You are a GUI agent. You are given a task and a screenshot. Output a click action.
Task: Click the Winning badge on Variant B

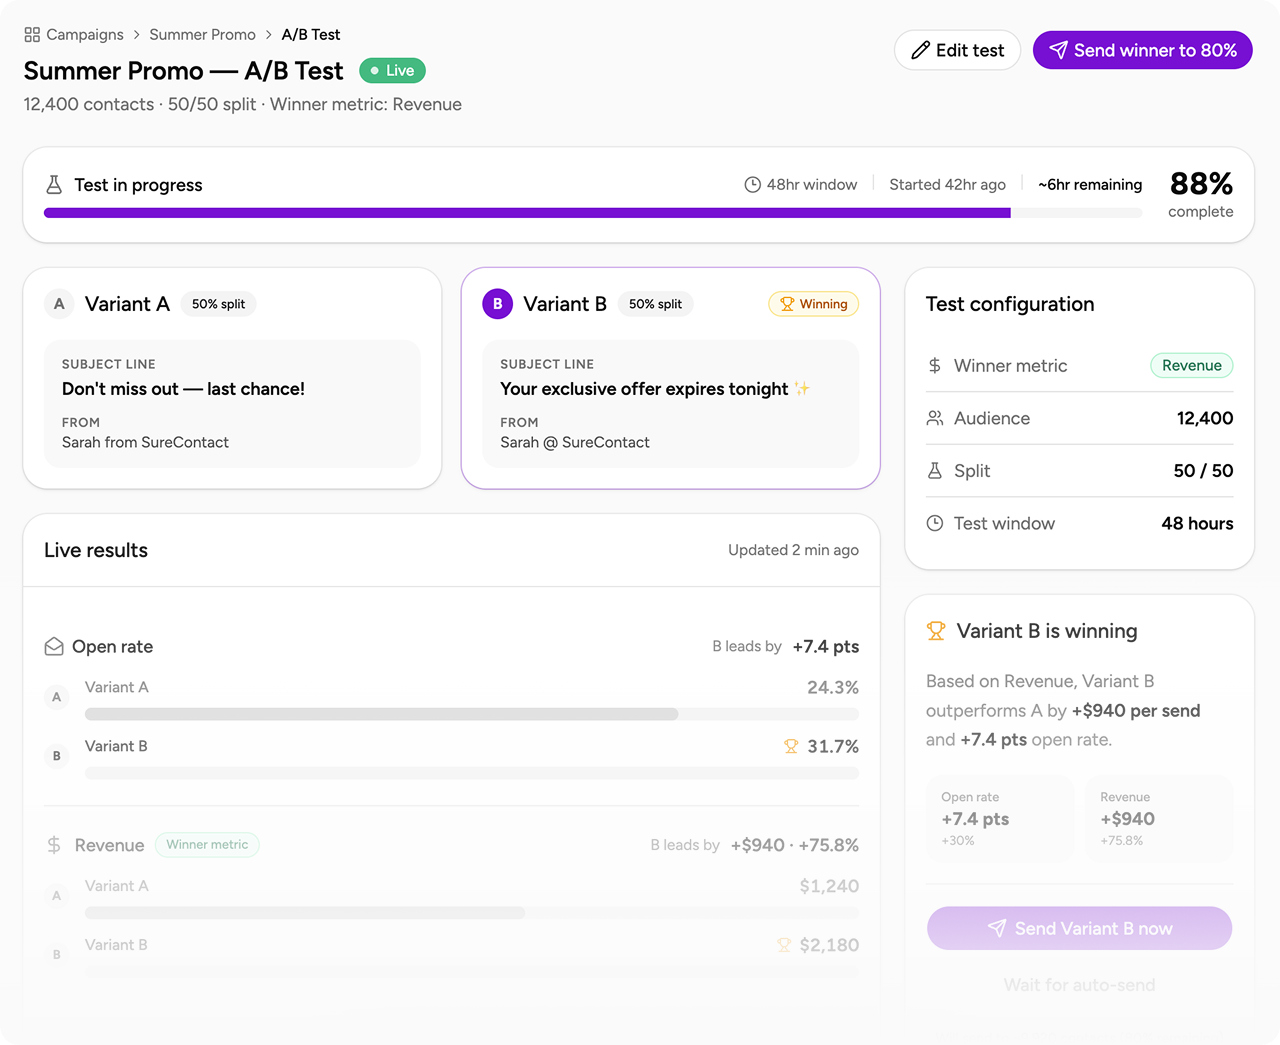click(813, 304)
